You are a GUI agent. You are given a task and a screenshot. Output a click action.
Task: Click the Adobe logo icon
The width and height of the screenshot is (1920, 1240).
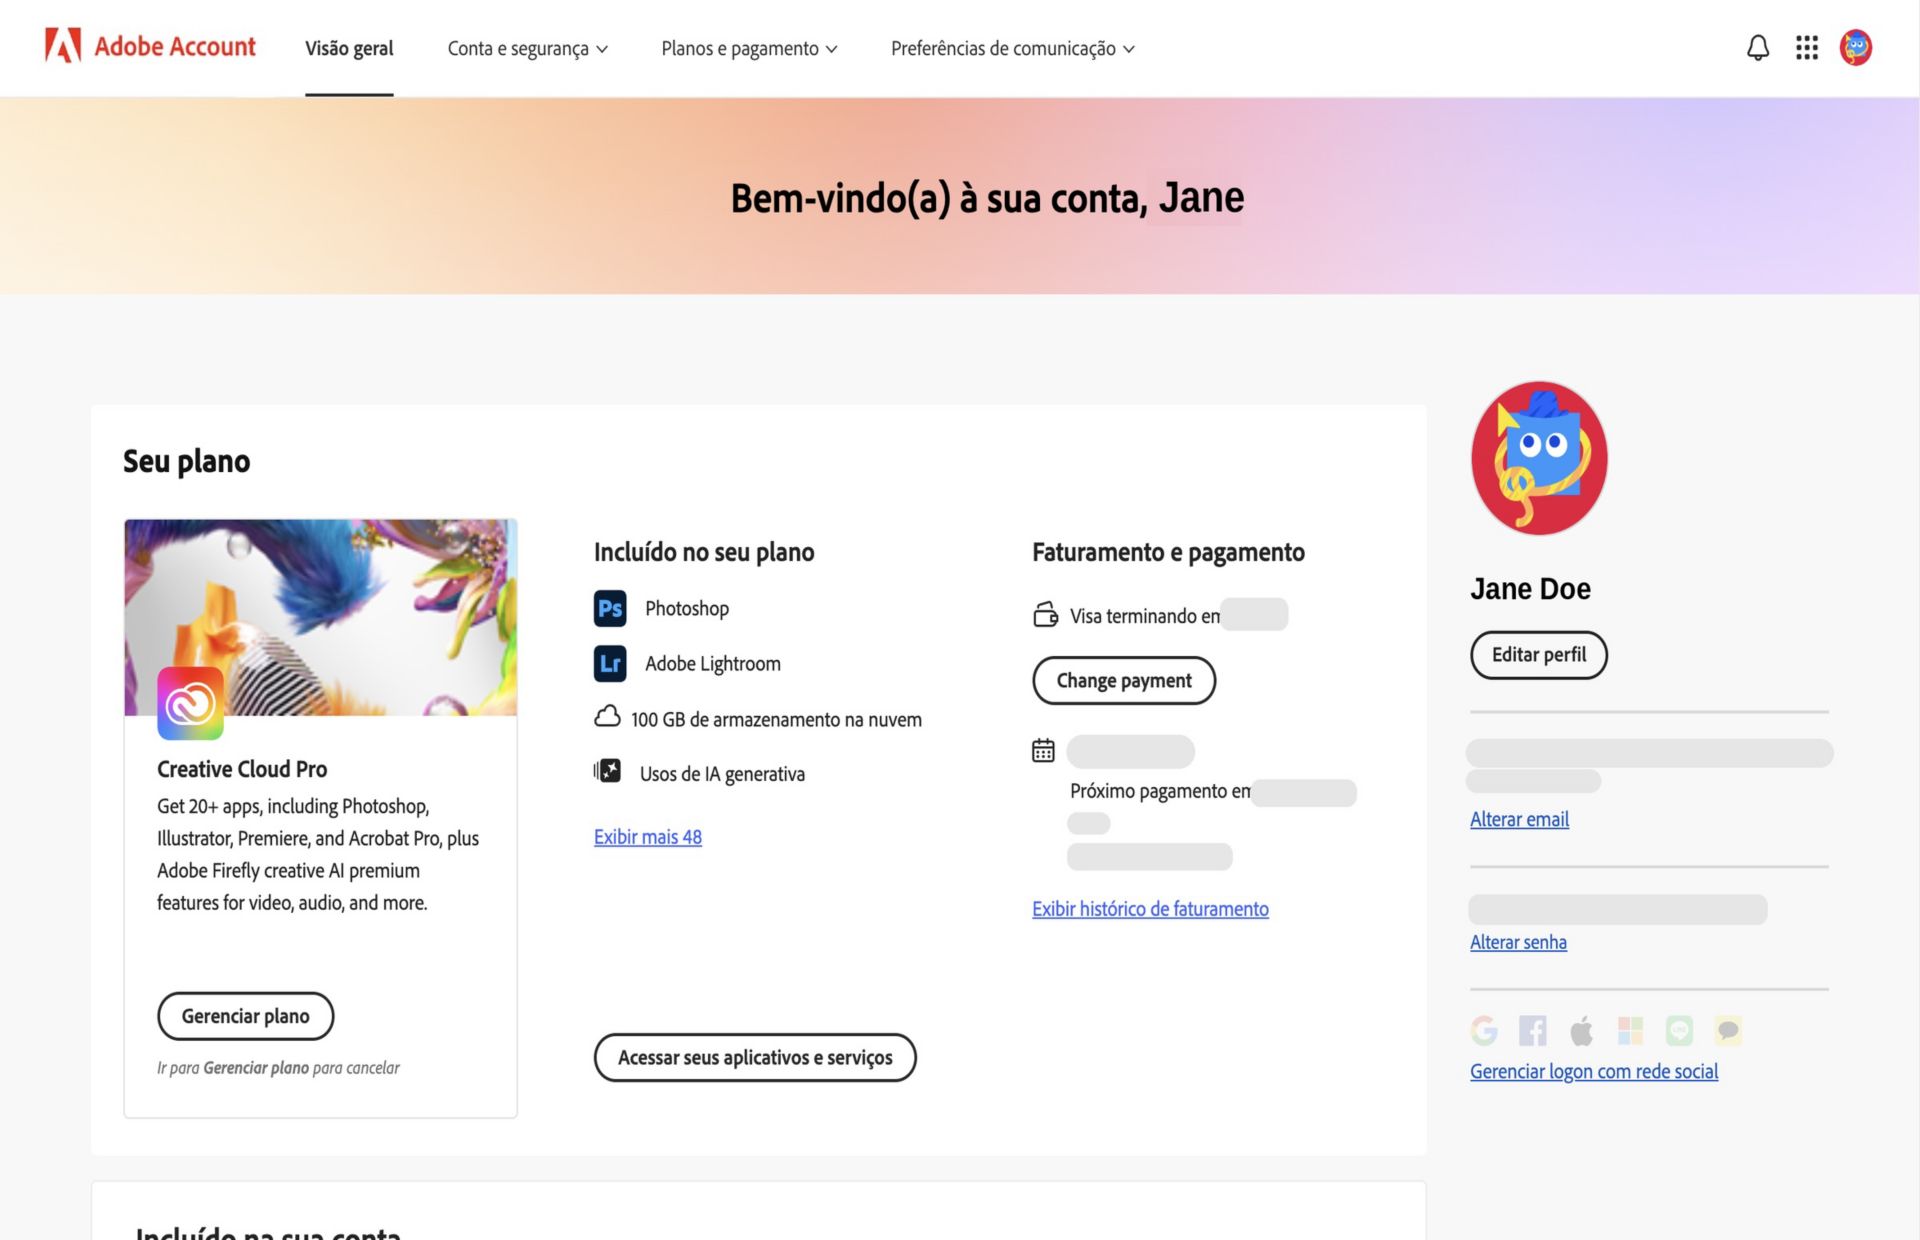click(x=63, y=46)
